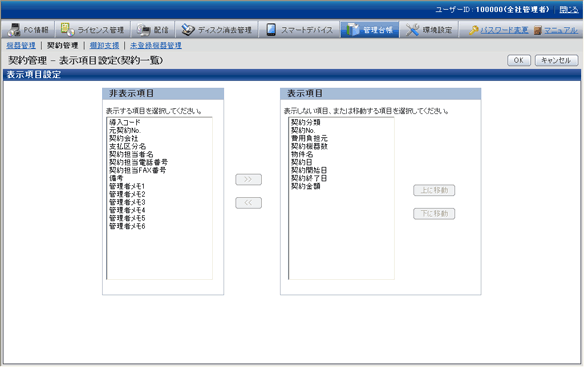Confirm settings with the OK button

pyautogui.click(x=519, y=60)
